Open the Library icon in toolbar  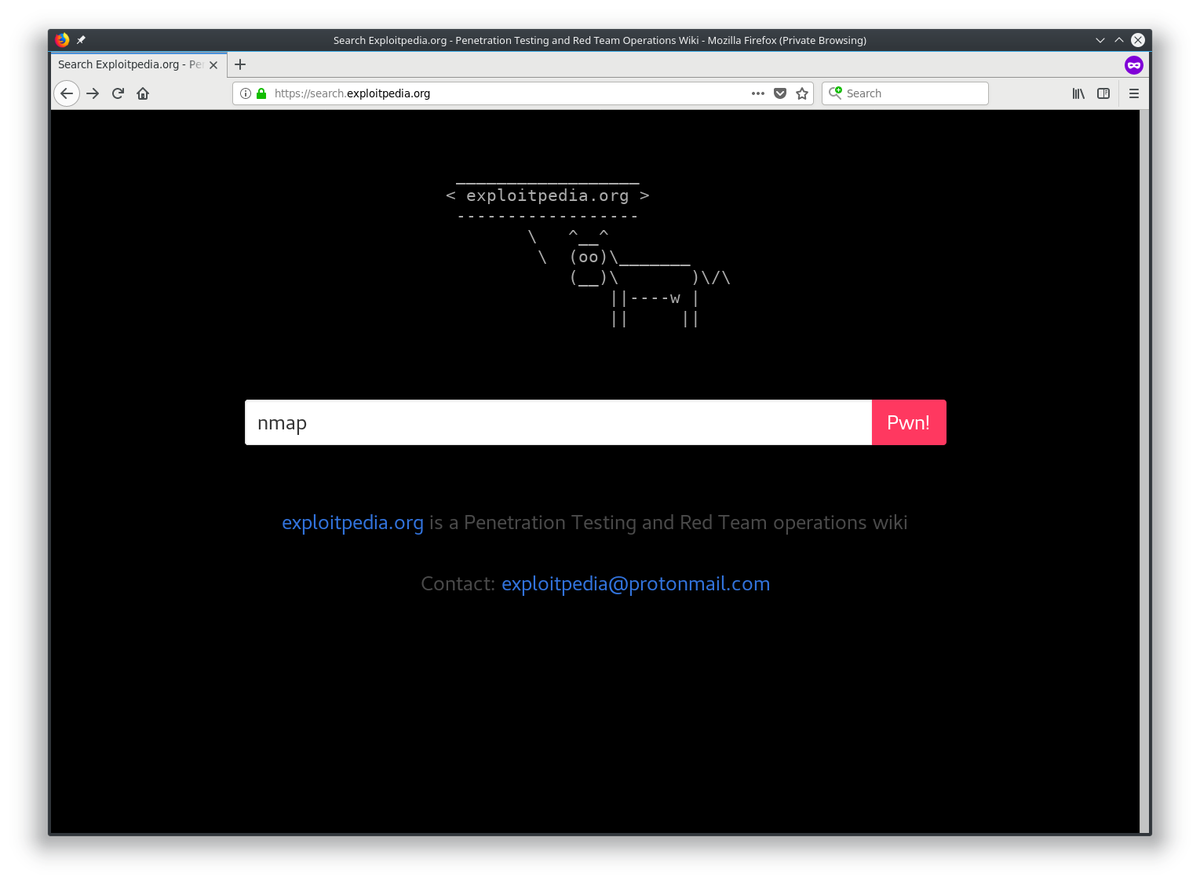pyautogui.click(x=1078, y=93)
